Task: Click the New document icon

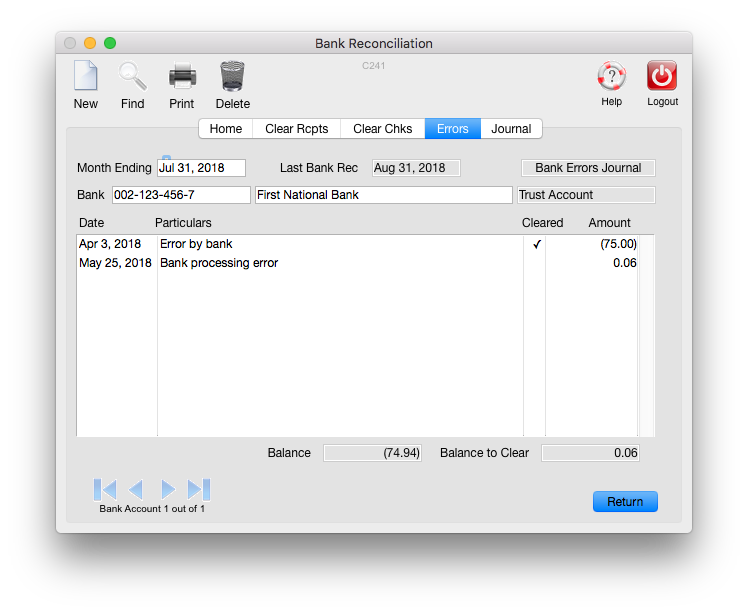Action: [x=85, y=77]
